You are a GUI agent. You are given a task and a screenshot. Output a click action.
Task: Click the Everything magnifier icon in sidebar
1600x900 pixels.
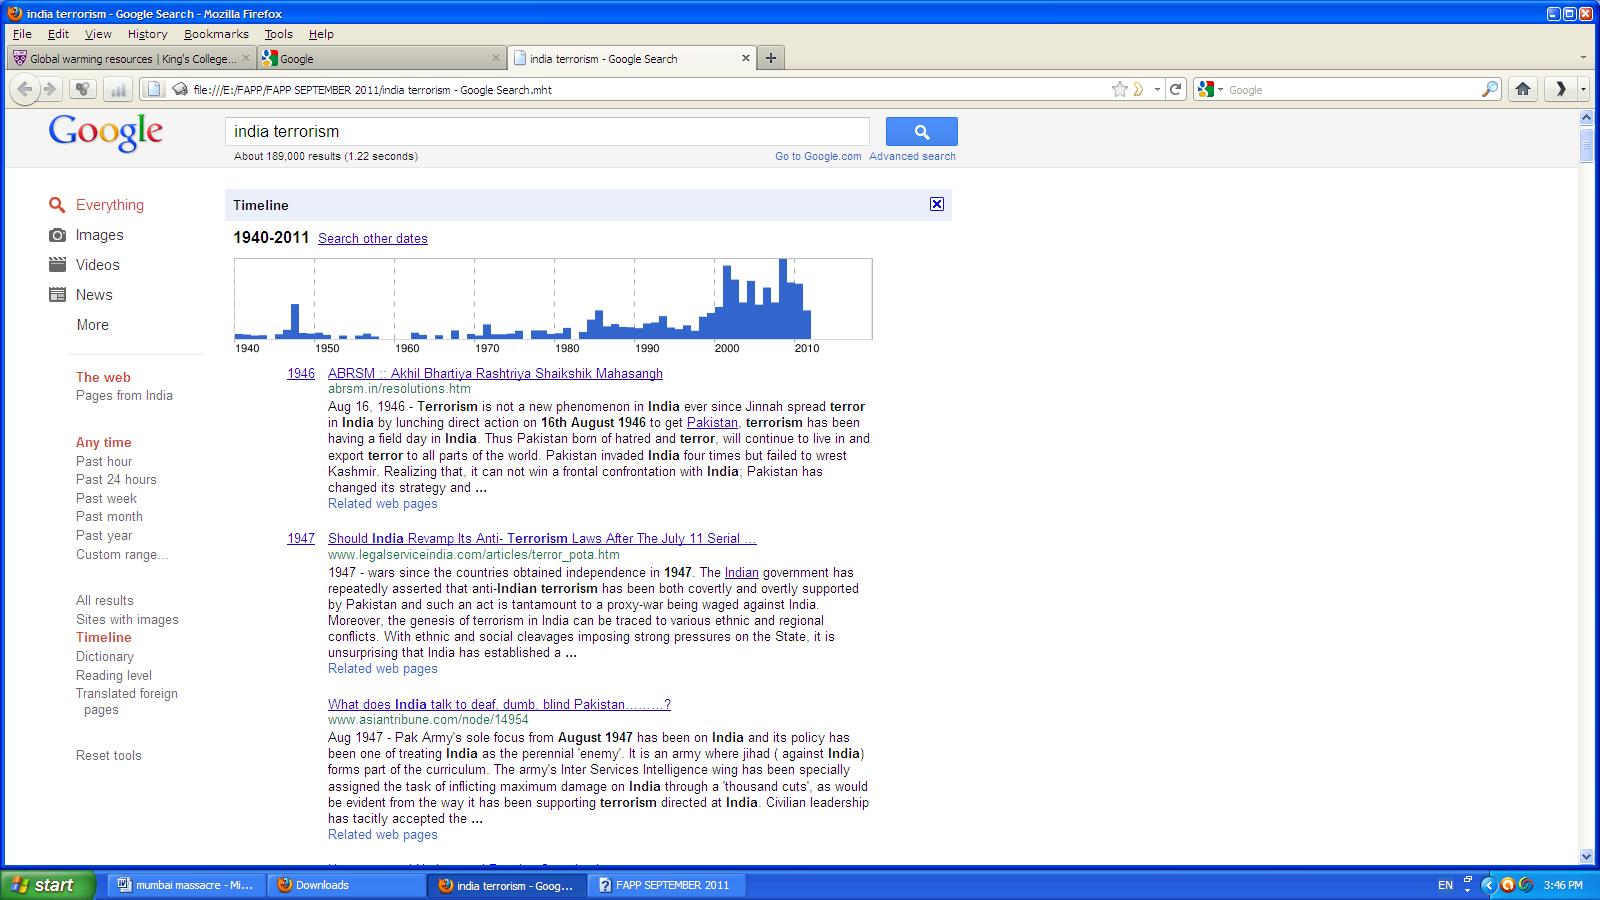[x=58, y=205]
